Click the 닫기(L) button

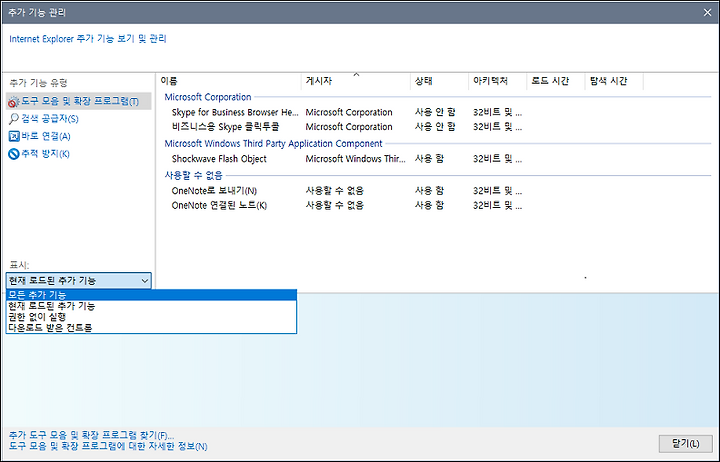686,444
